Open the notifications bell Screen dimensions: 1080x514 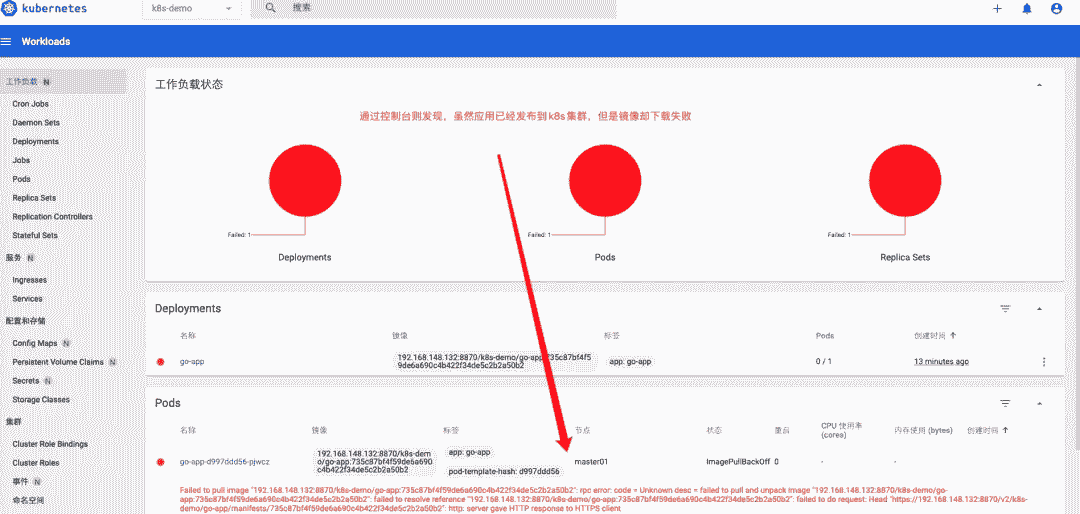(x=1026, y=8)
